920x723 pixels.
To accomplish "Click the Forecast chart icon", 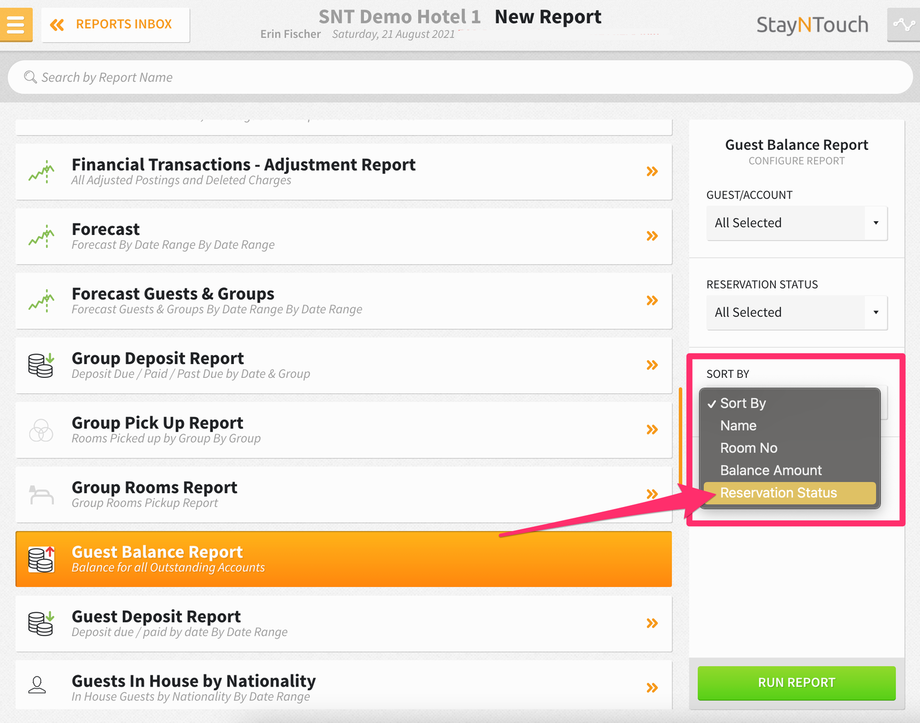I will click(x=41, y=236).
